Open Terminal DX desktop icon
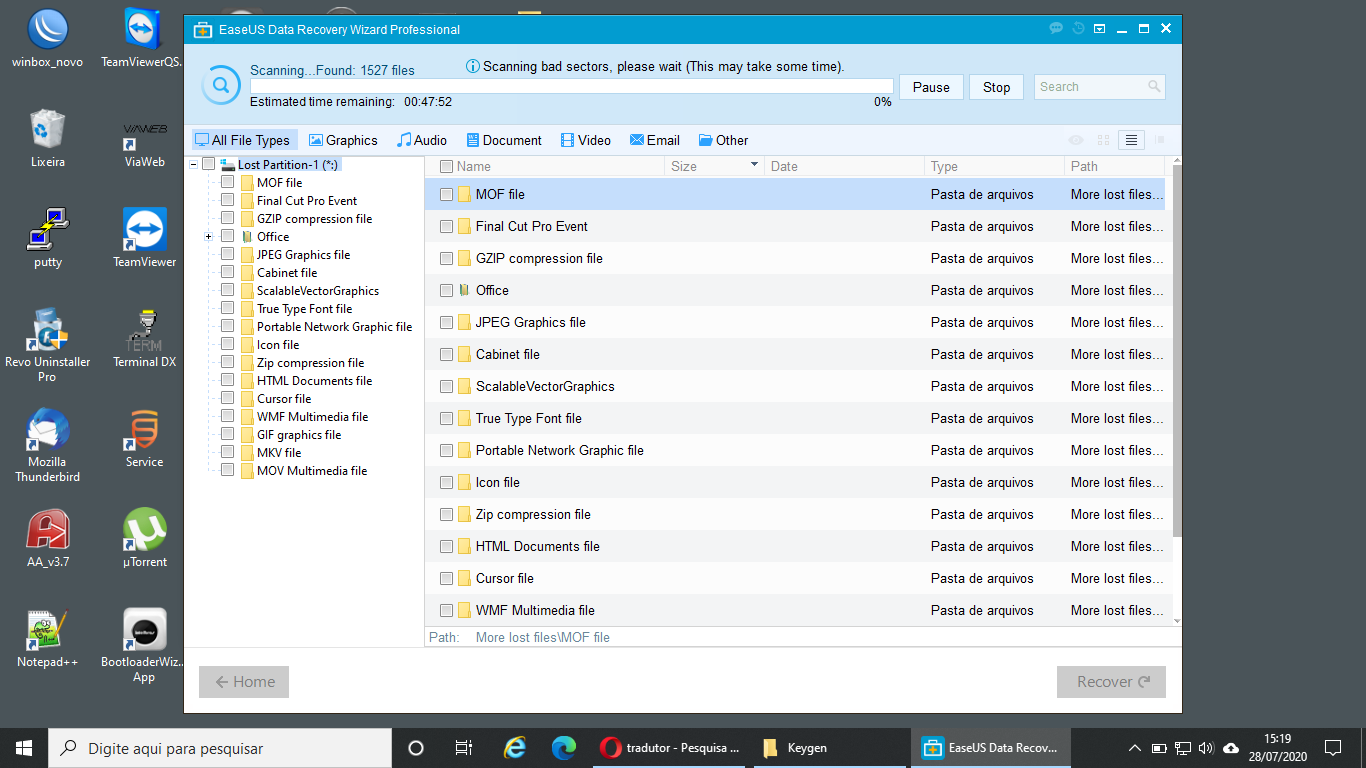The height and width of the screenshot is (768, 1366). 144,339
